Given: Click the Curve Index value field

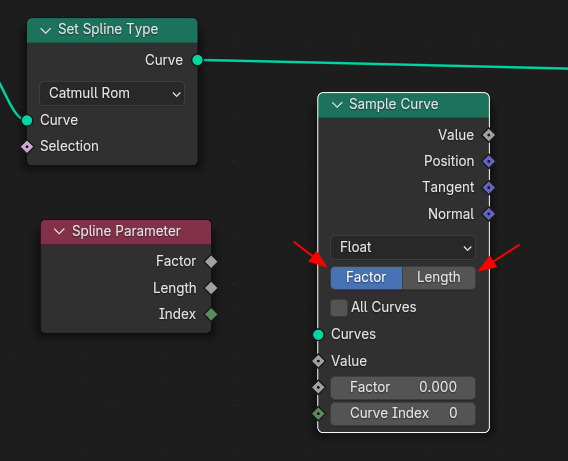Looking at the screenshot, I should click(x=402, y=413).
